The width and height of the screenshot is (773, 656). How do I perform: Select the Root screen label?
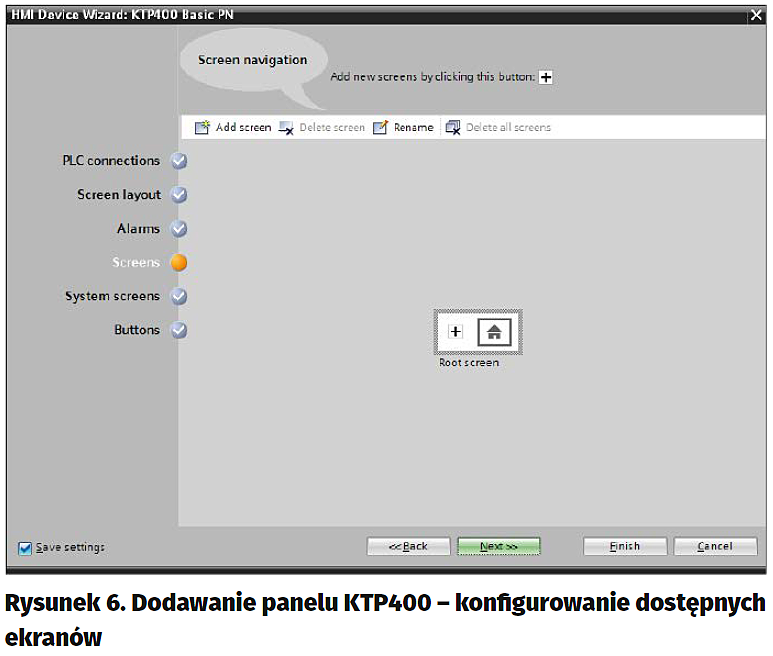[x=469, y=363]
